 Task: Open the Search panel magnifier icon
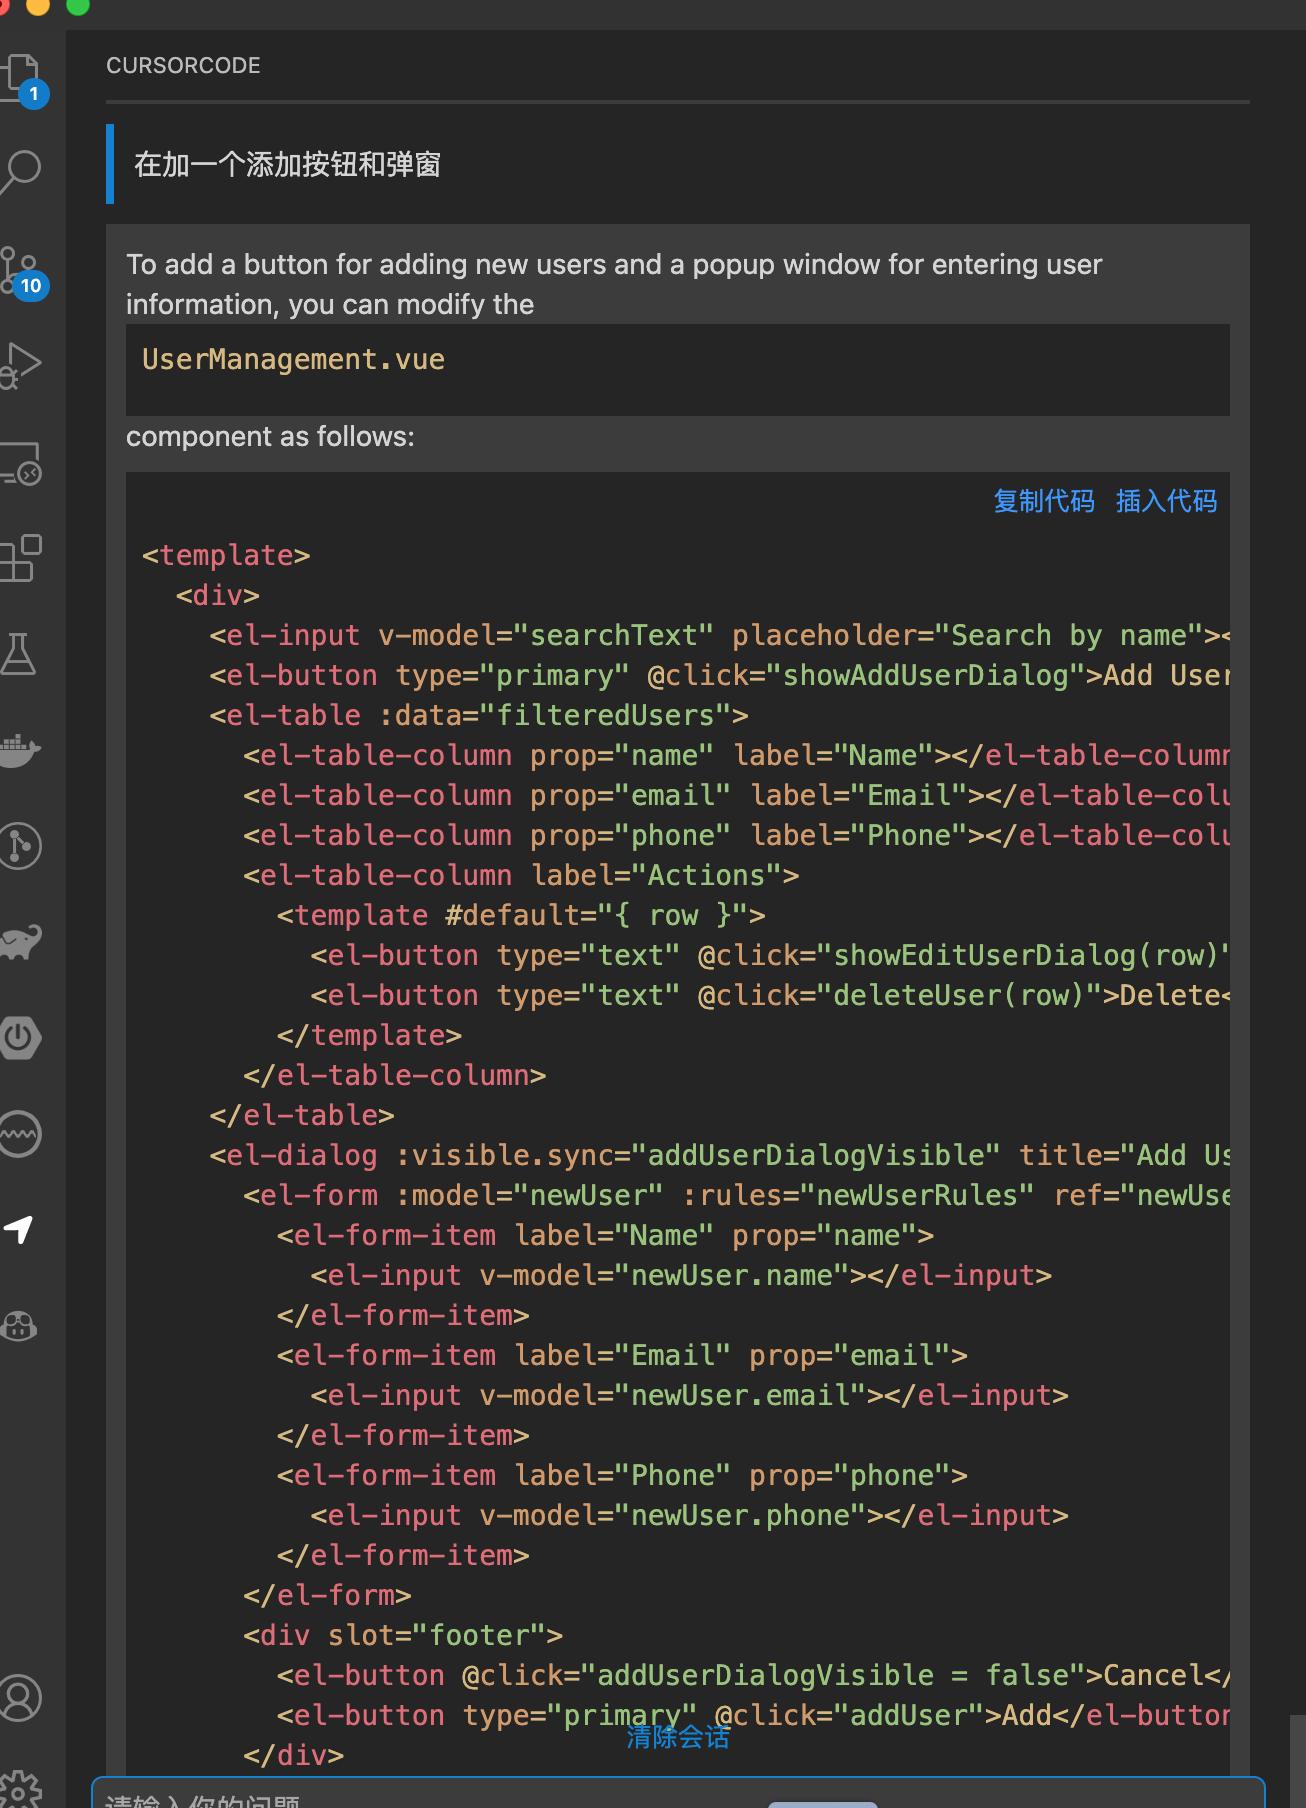coord(22,171)
